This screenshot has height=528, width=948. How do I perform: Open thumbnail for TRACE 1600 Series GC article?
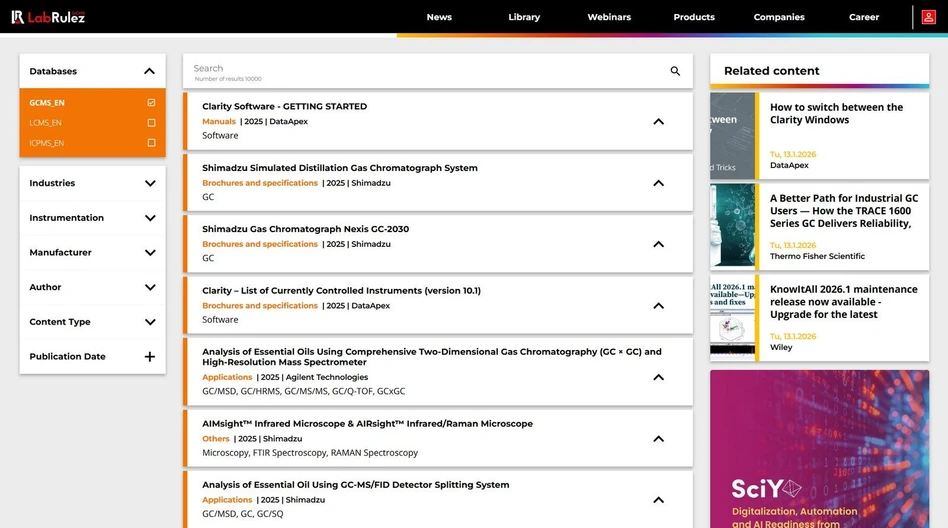pos(733,227)
